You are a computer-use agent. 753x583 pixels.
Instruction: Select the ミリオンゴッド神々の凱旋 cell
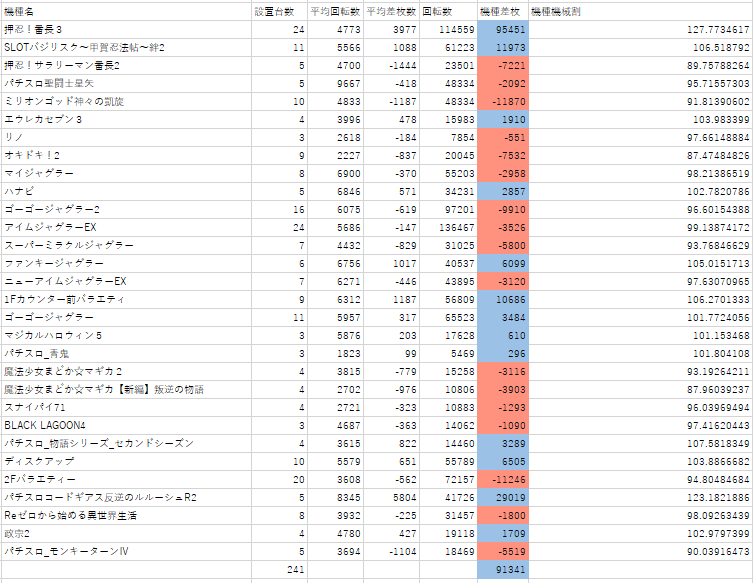126,102
